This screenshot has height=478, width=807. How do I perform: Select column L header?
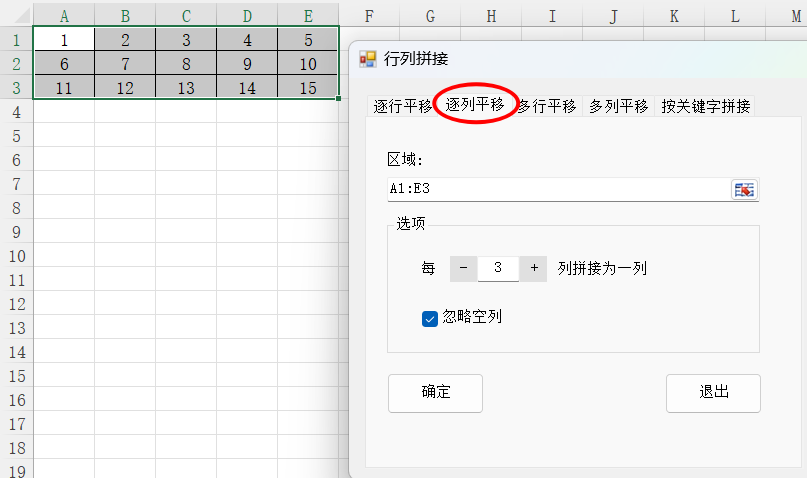point(735,15)
